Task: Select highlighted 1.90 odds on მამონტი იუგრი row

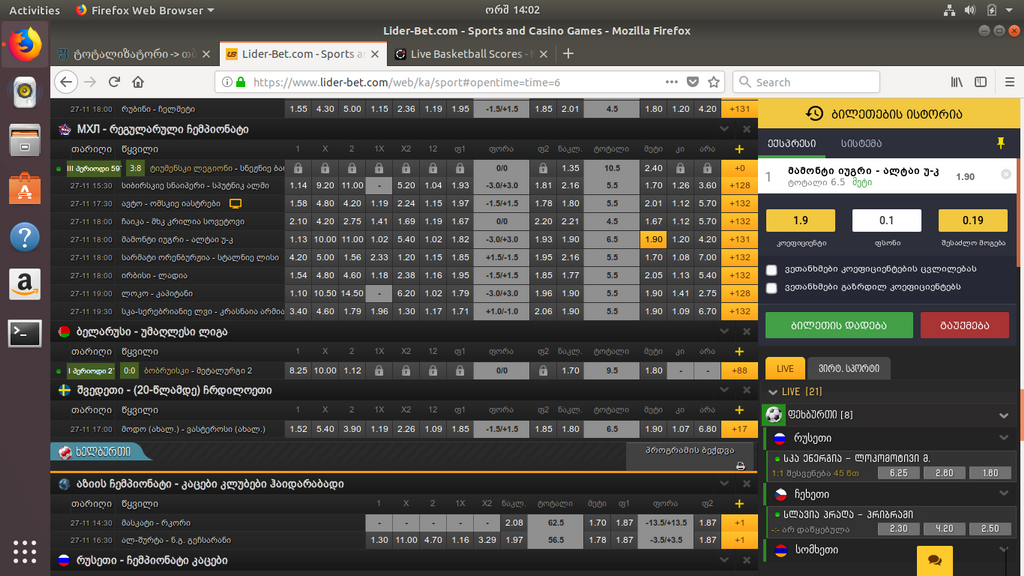Action: (653, 240)
